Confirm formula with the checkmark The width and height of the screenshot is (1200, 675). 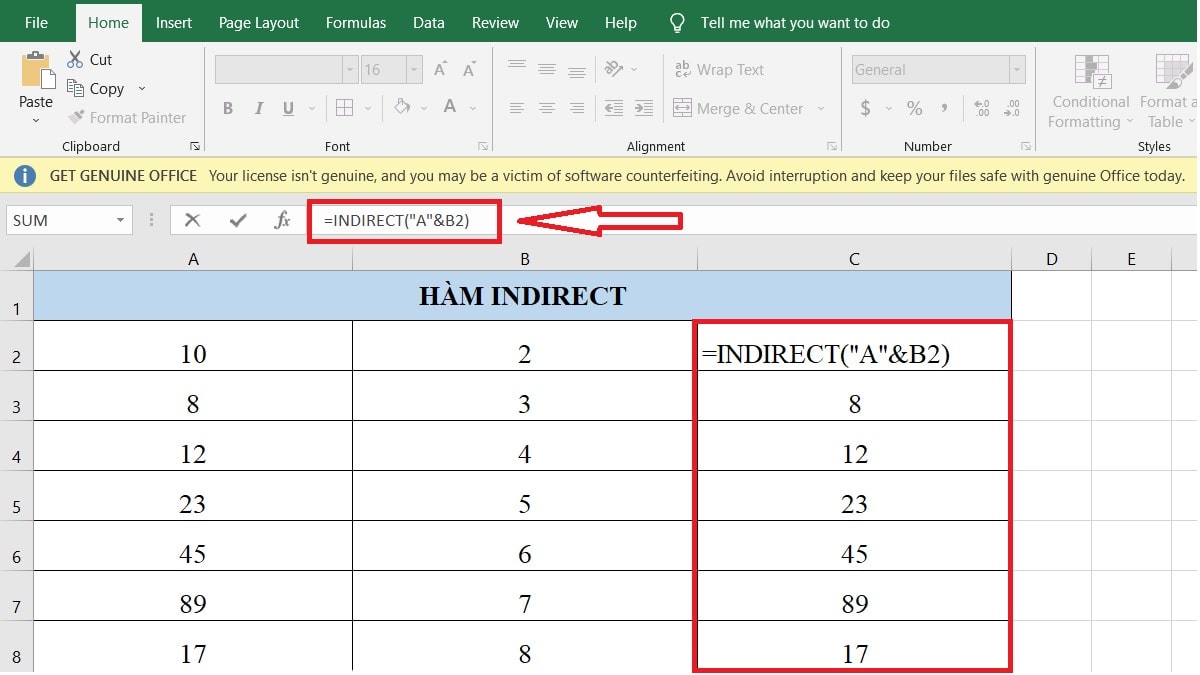[x=238, y=220]
